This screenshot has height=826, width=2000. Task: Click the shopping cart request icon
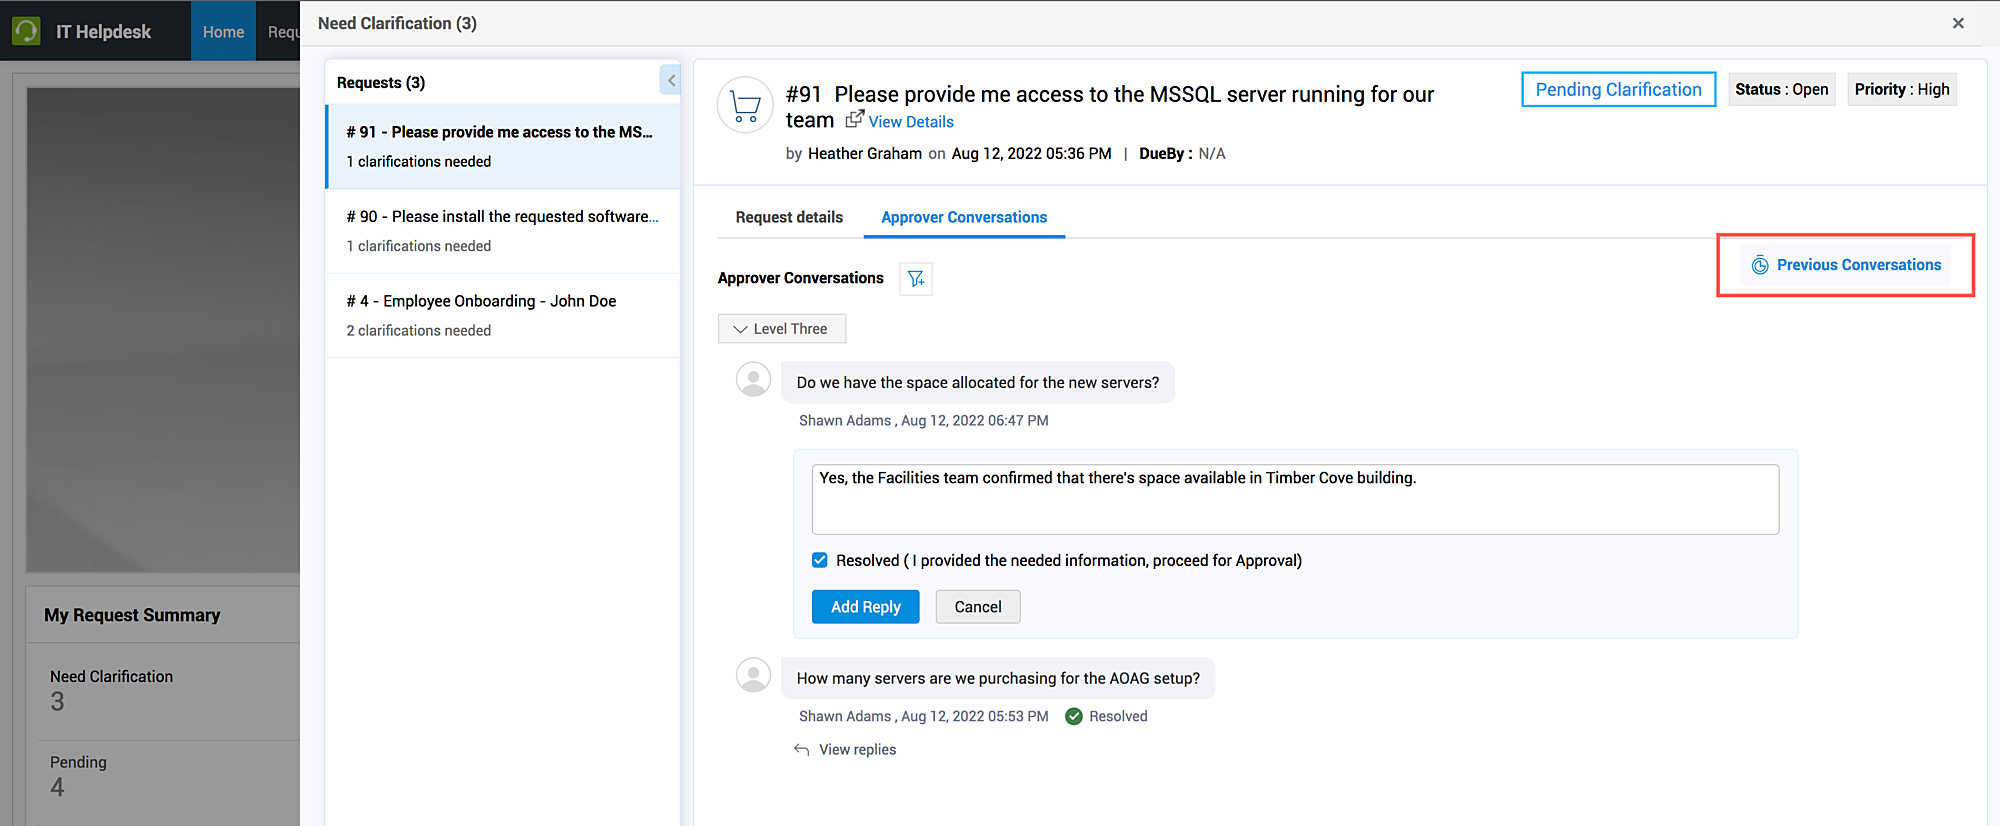[745, 105]
